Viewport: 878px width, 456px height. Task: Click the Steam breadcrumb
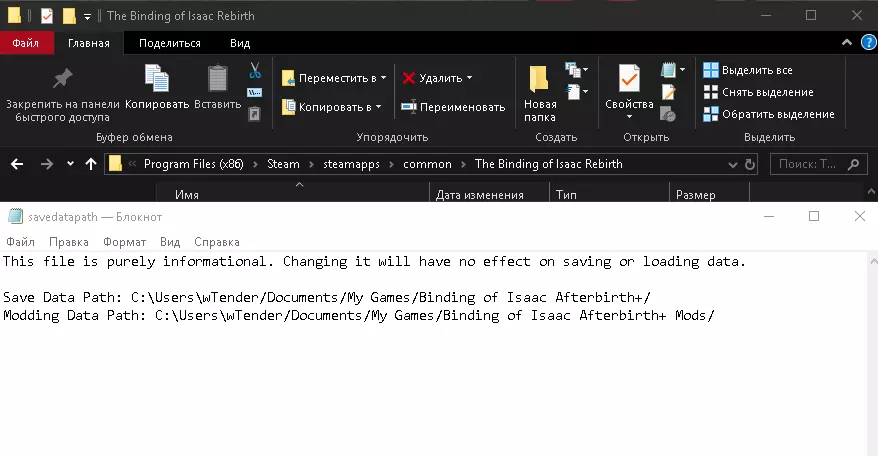[x=283, y=164]
